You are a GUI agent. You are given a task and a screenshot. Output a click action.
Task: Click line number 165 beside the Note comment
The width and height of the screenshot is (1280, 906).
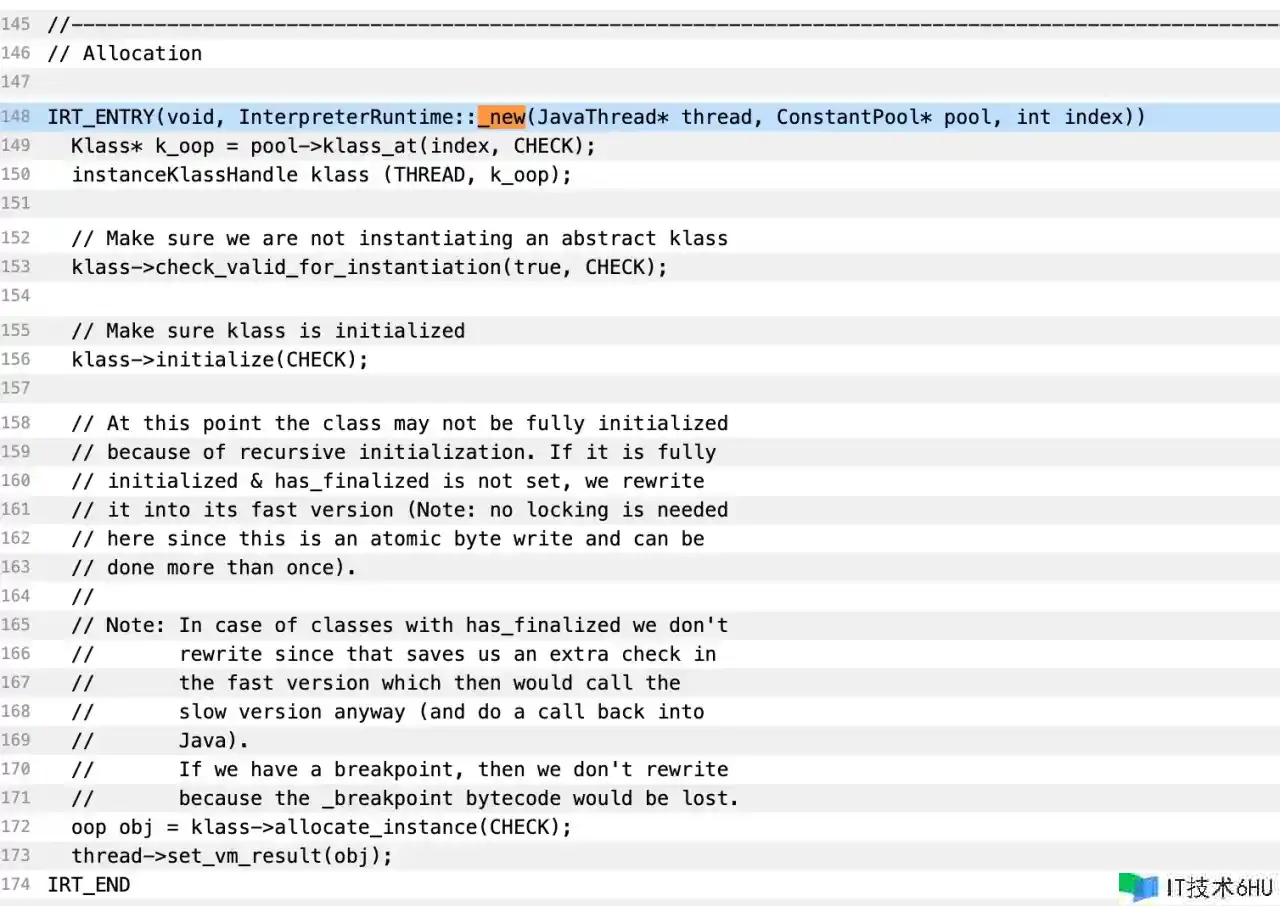coord(15,625)
